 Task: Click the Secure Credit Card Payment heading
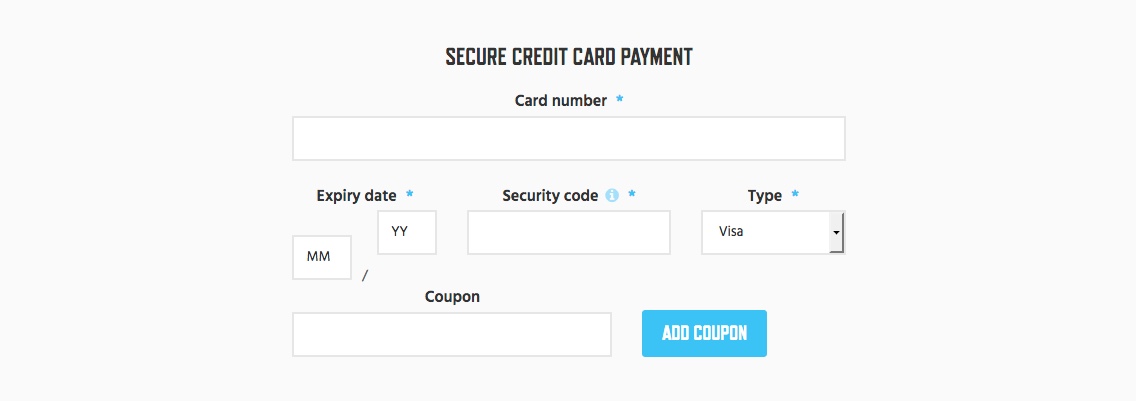point(569,57)
